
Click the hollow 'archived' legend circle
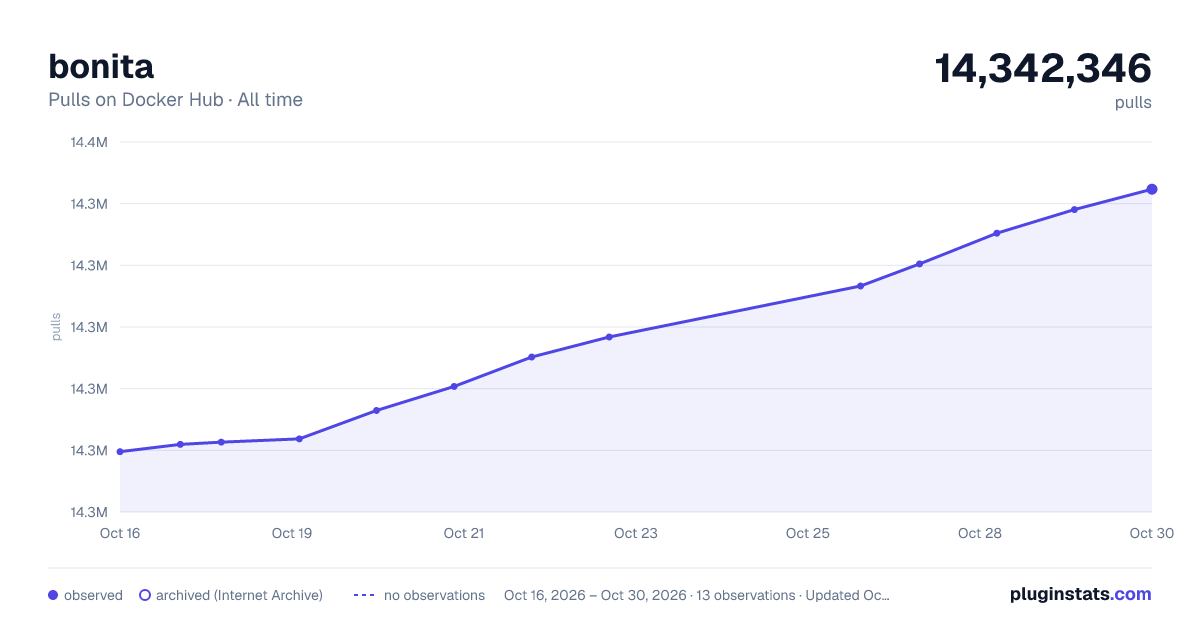[145, 595]
